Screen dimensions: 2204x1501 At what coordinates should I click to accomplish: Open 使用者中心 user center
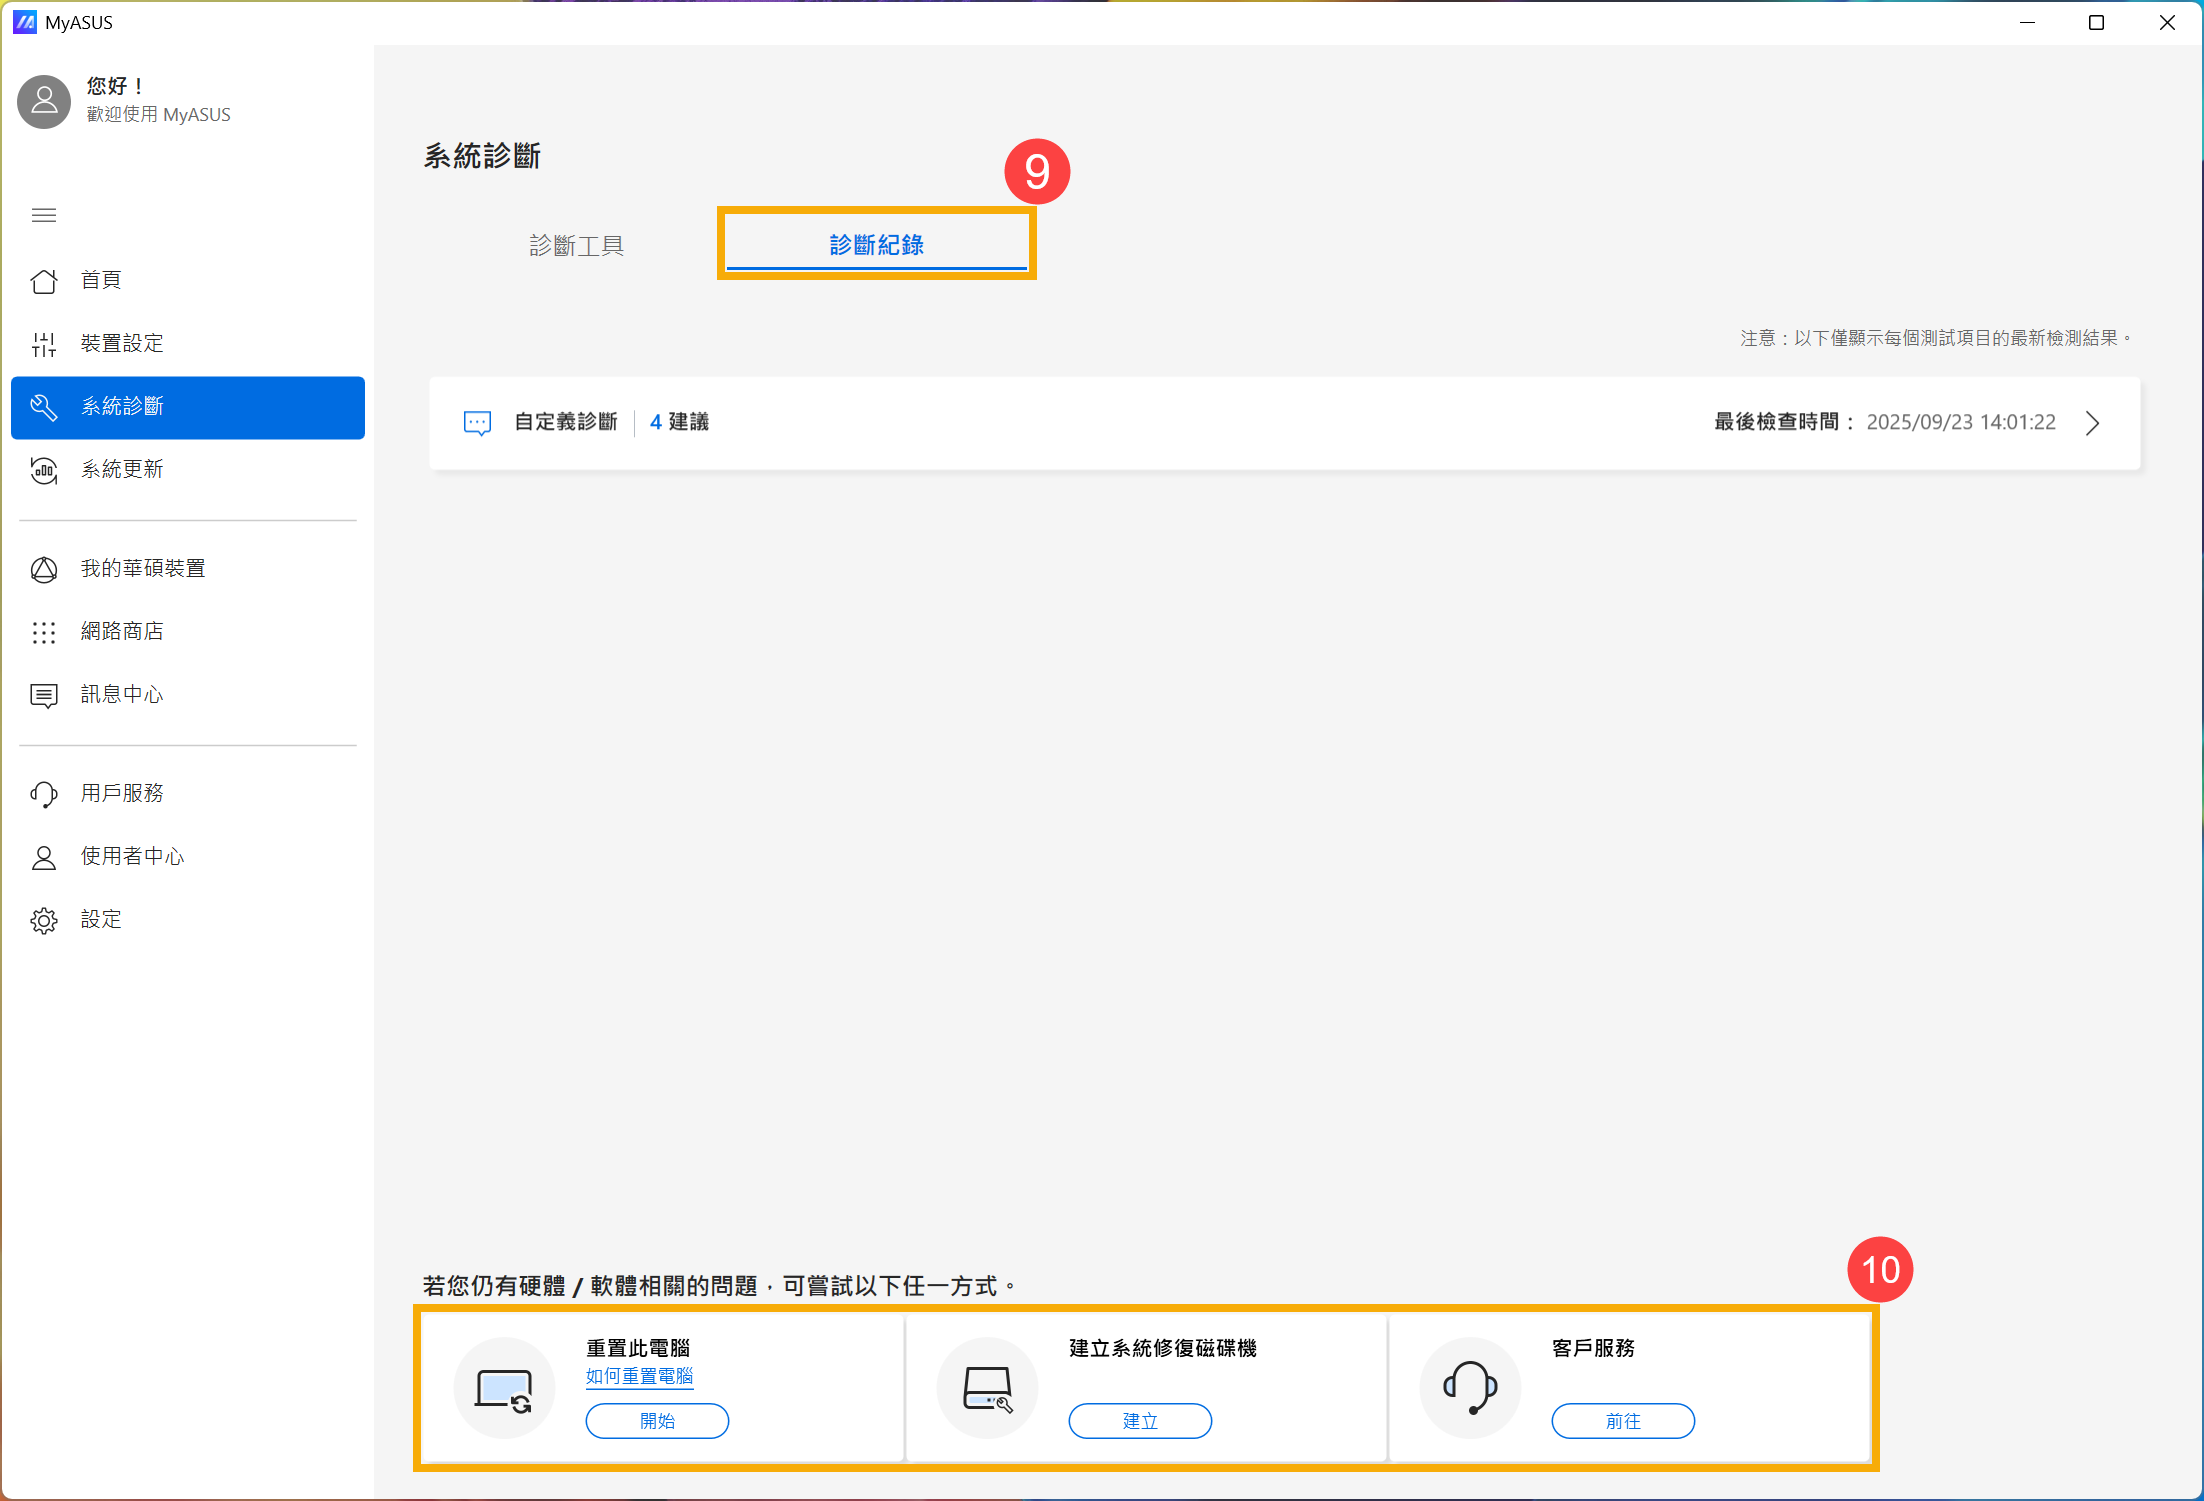[x=132, y=856]
